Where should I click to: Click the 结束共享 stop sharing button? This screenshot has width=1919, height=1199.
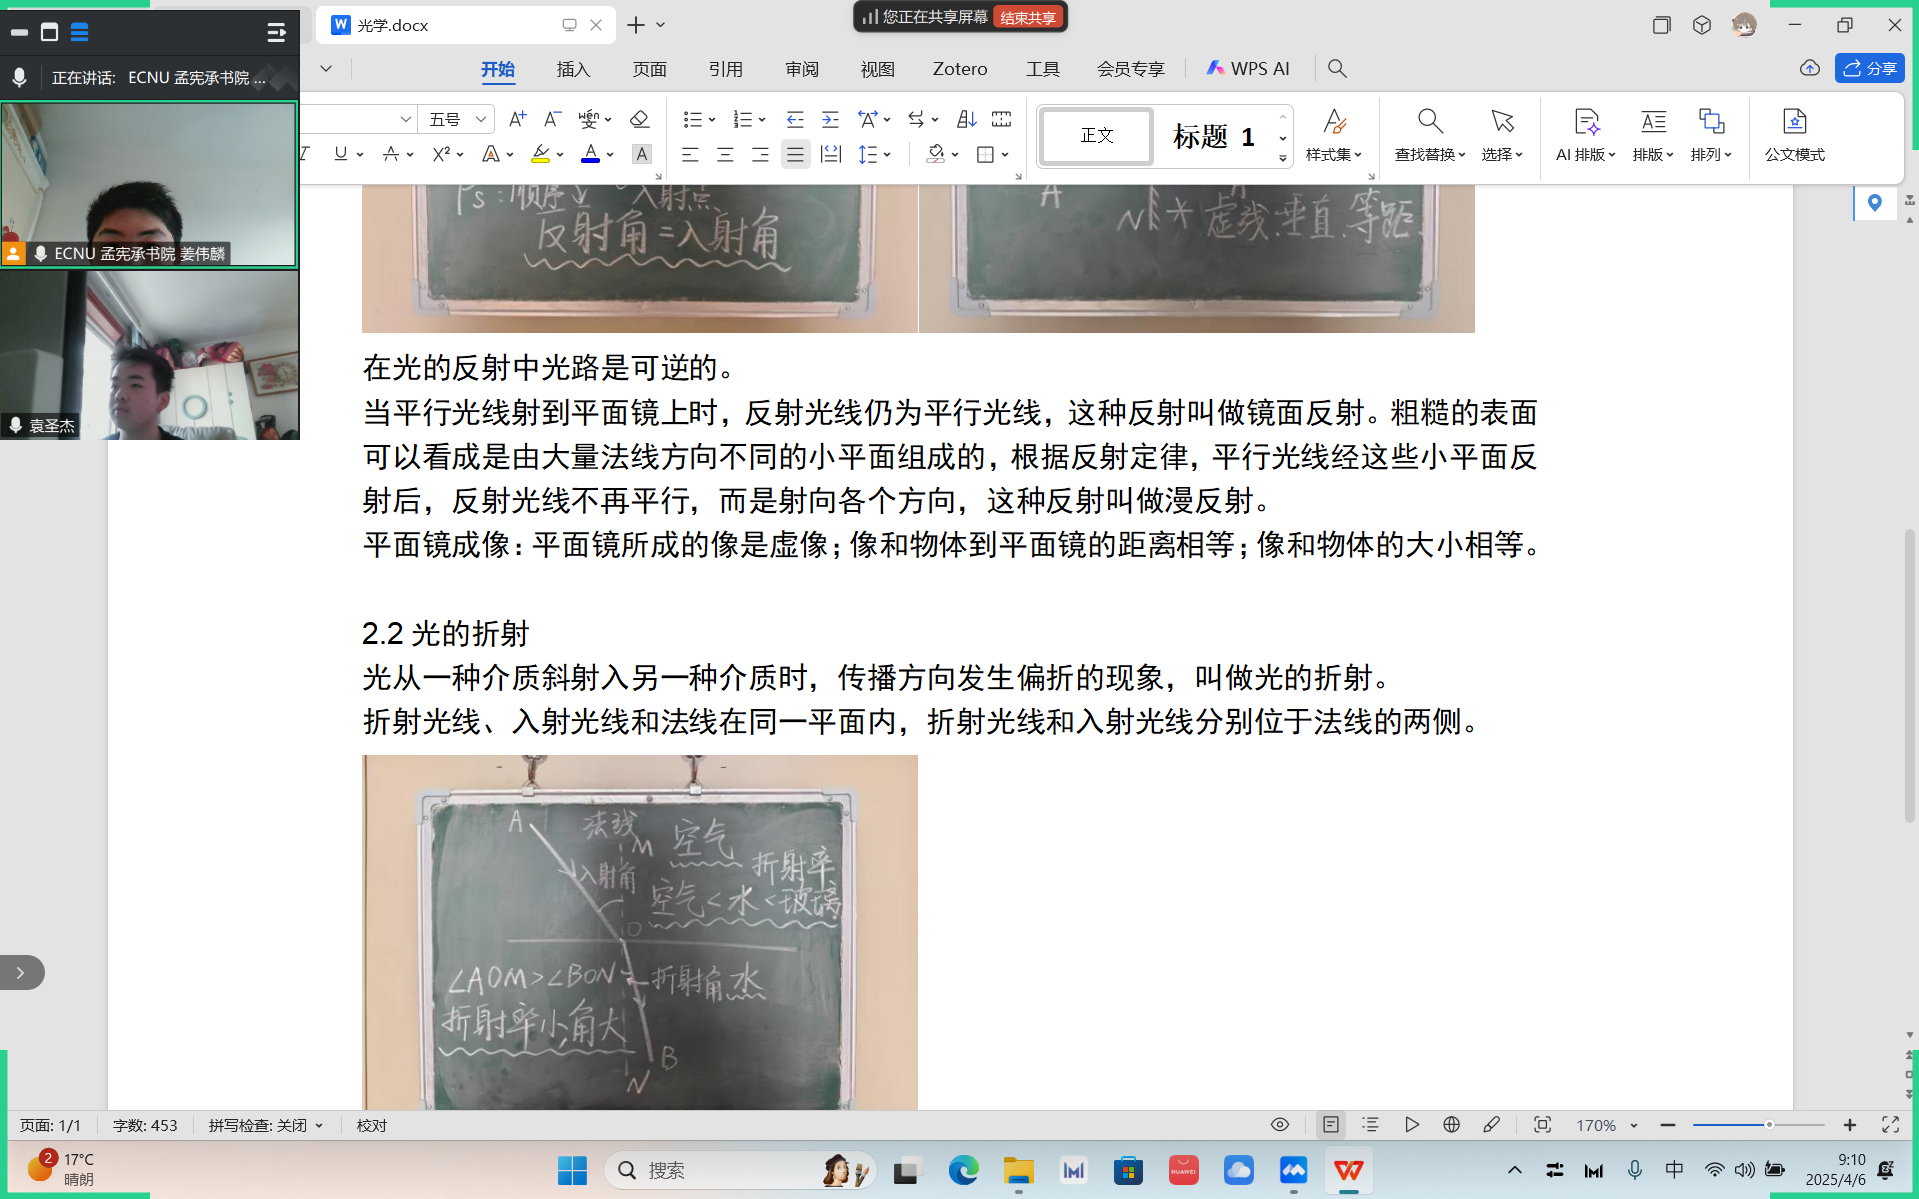1028,17
